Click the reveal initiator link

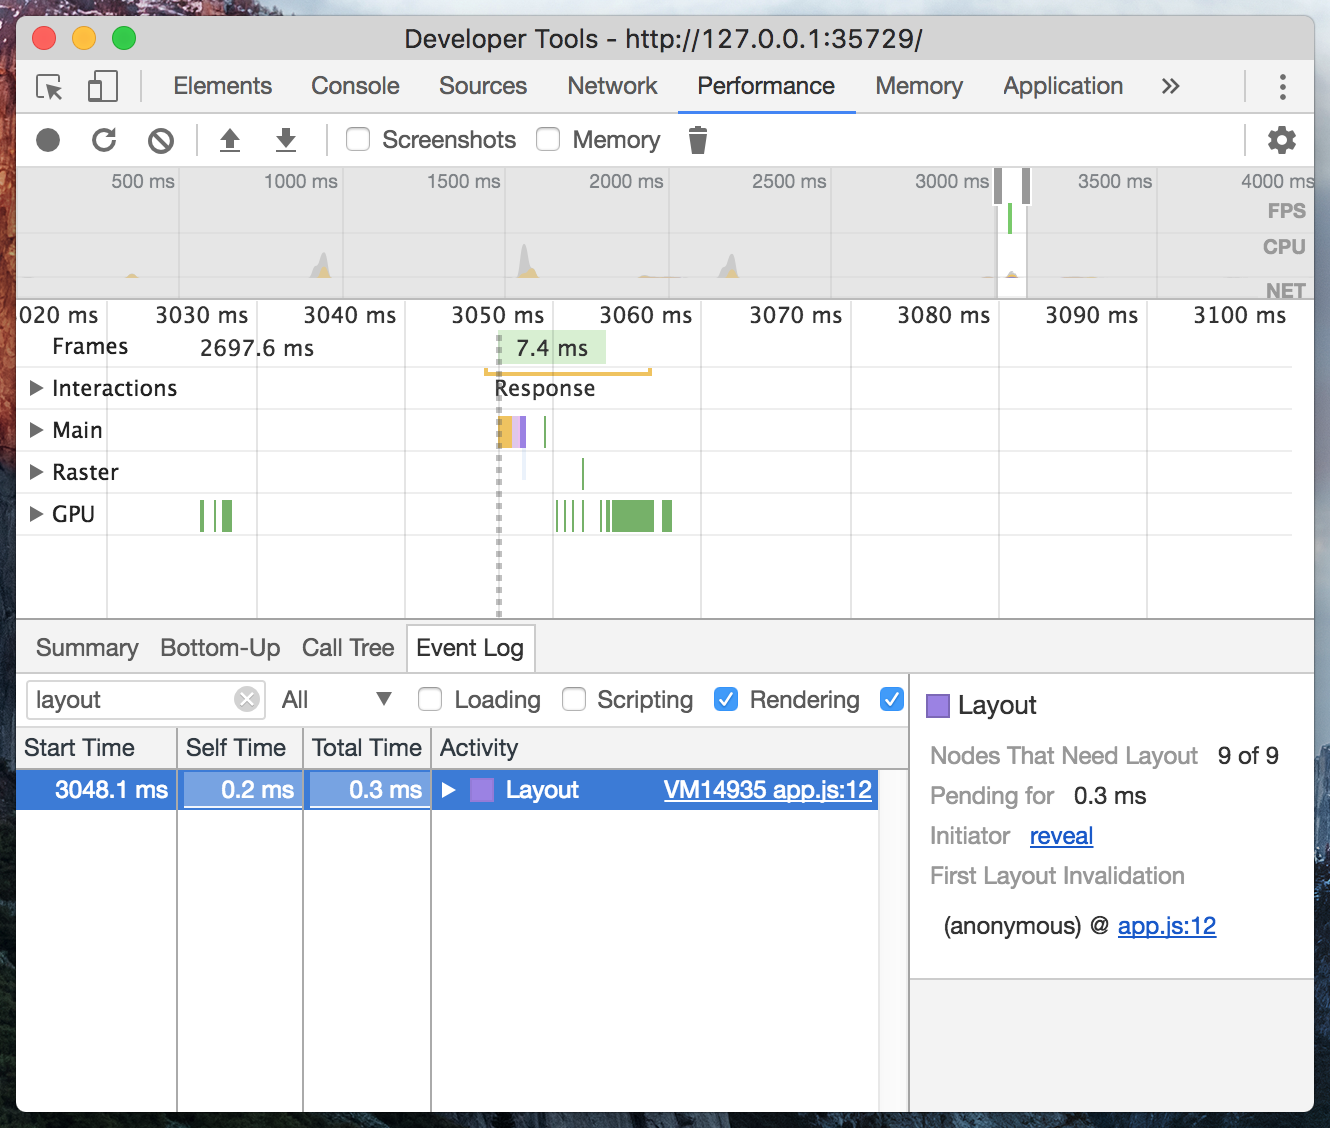click(x=1061, y=836)
